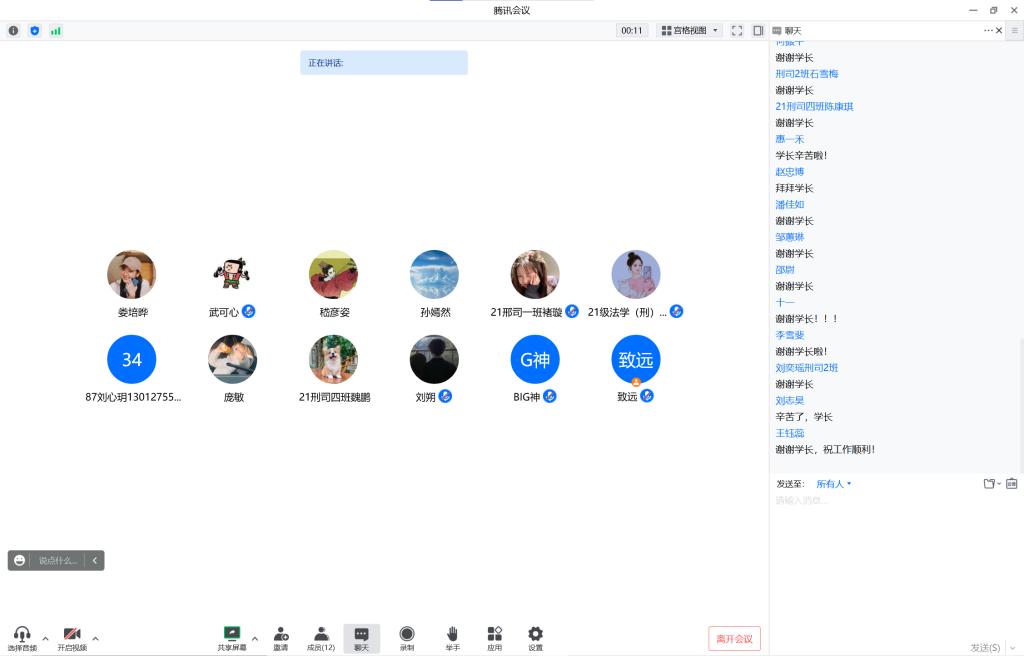Check the green network signal icon
This screenshot has width=1024, height=656.
click(56, 31)
